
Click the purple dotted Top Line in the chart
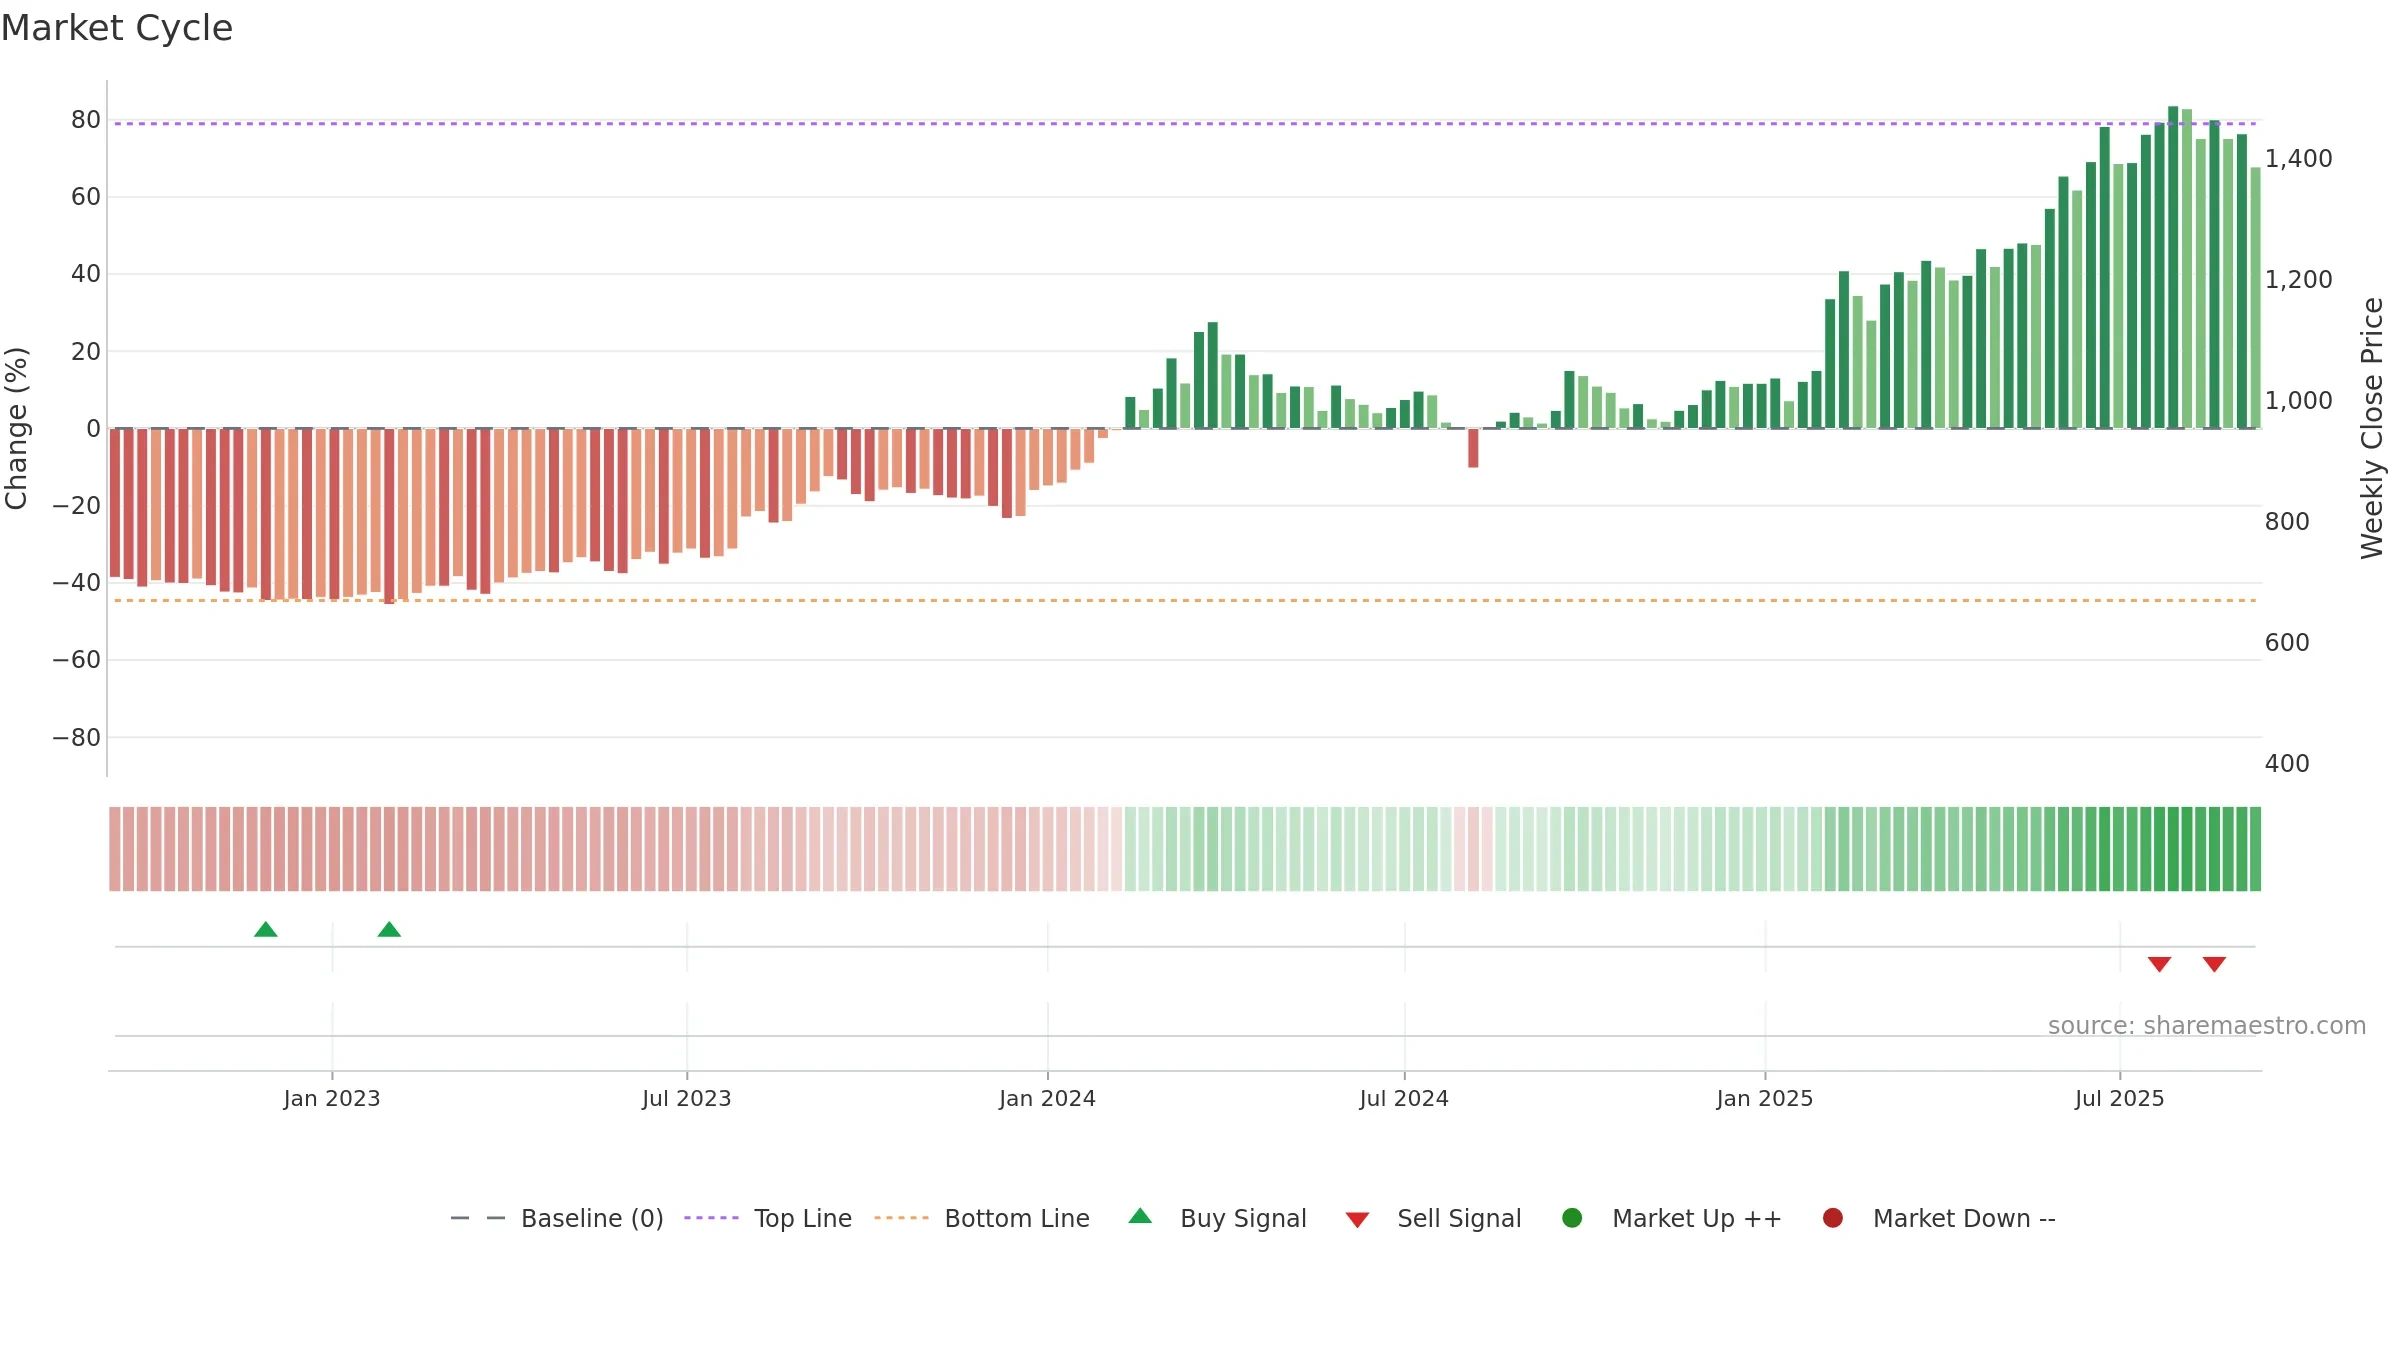coord(1185,124)
